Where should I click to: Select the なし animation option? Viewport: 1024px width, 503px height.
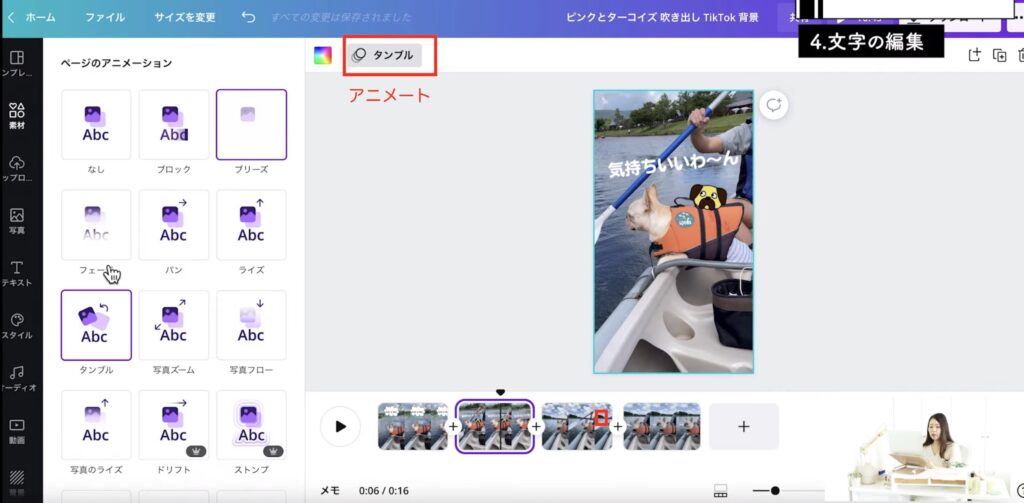pyautogui.click(x=96, y=125)
